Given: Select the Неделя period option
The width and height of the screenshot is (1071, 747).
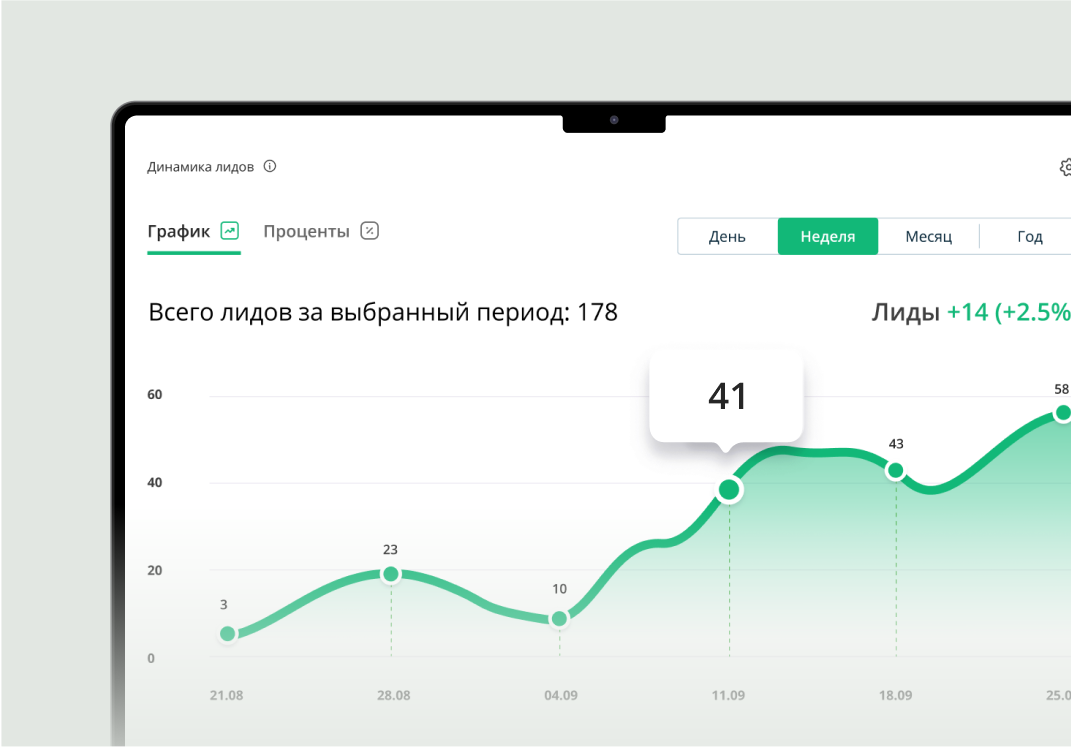Looking at the screenshot, I should click(x=828, y=237).
